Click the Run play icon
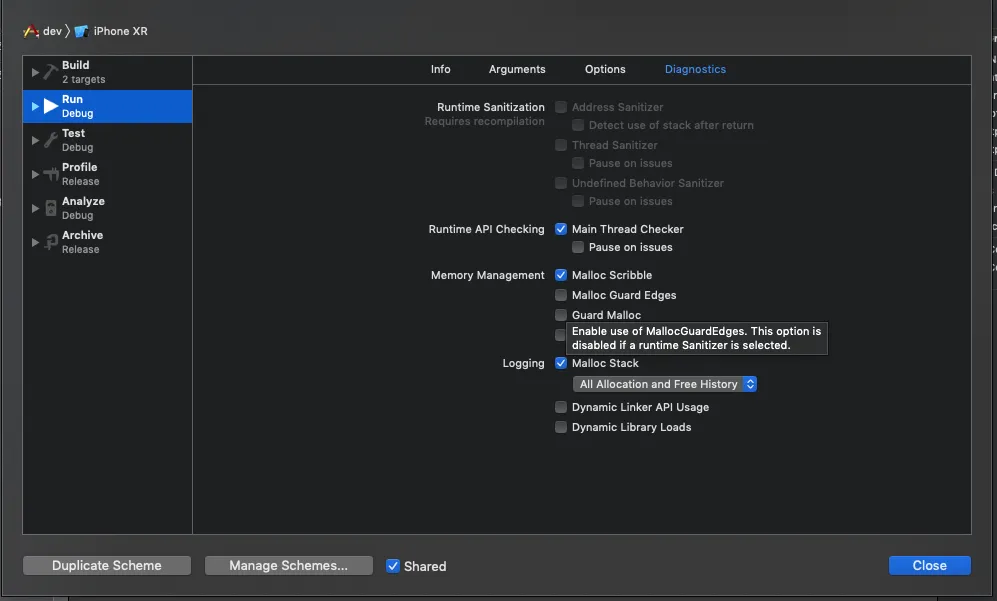This screenshot has height=601, width=997. click(50, 106)
